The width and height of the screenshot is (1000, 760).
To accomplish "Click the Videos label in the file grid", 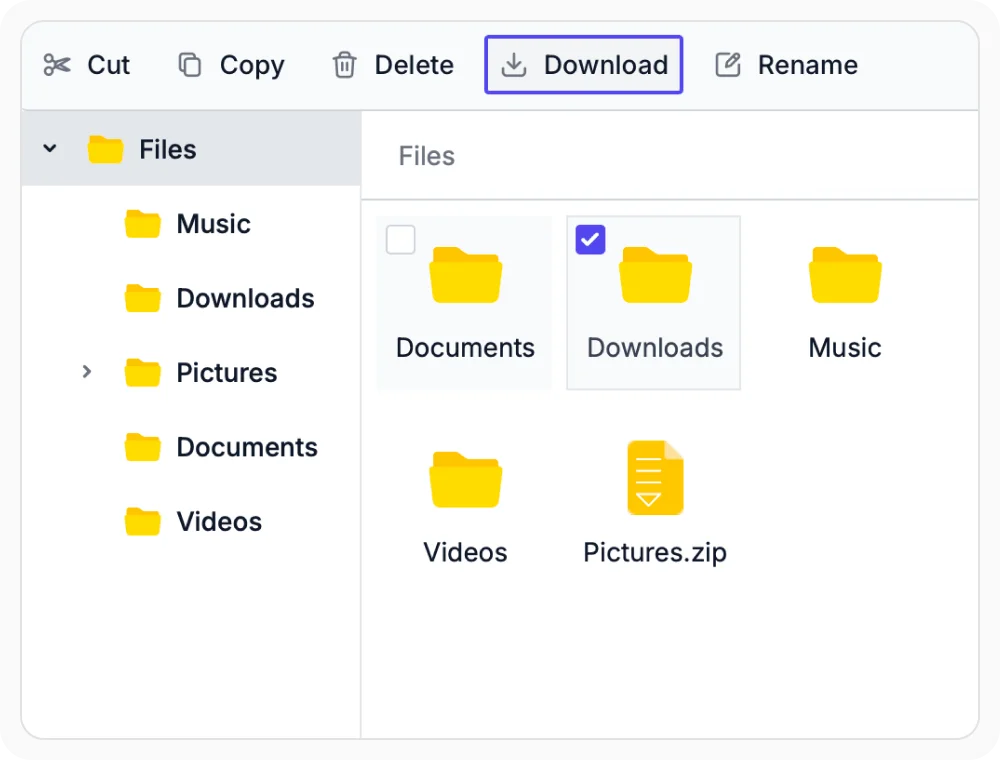I will pos(466,553).
